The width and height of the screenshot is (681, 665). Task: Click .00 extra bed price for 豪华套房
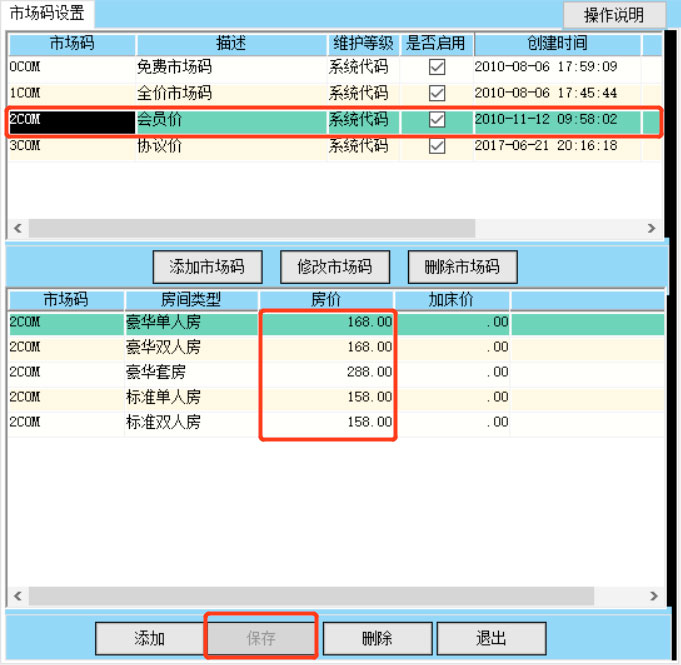coord(497,372)
